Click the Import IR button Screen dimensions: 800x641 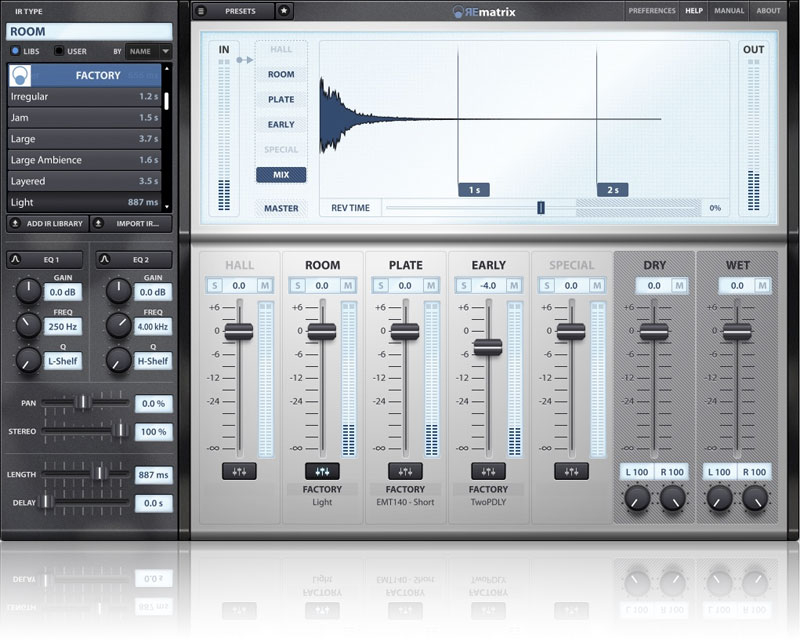pyautogui.click(x=131, y=224)
